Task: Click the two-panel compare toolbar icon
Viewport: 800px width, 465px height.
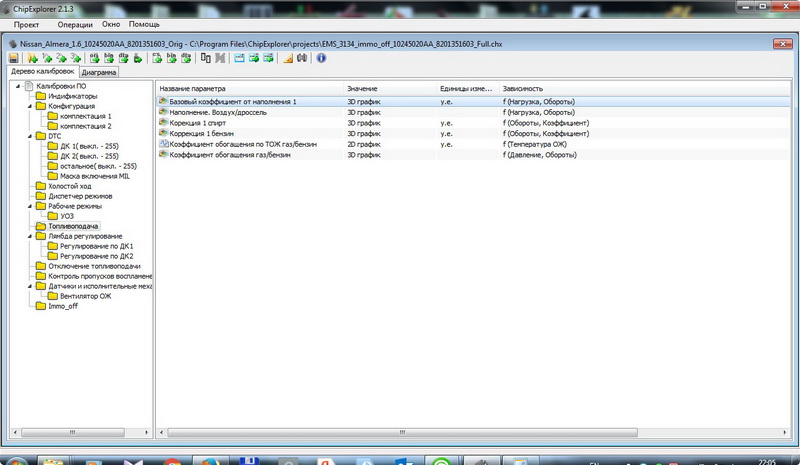Action: point(206,59)
